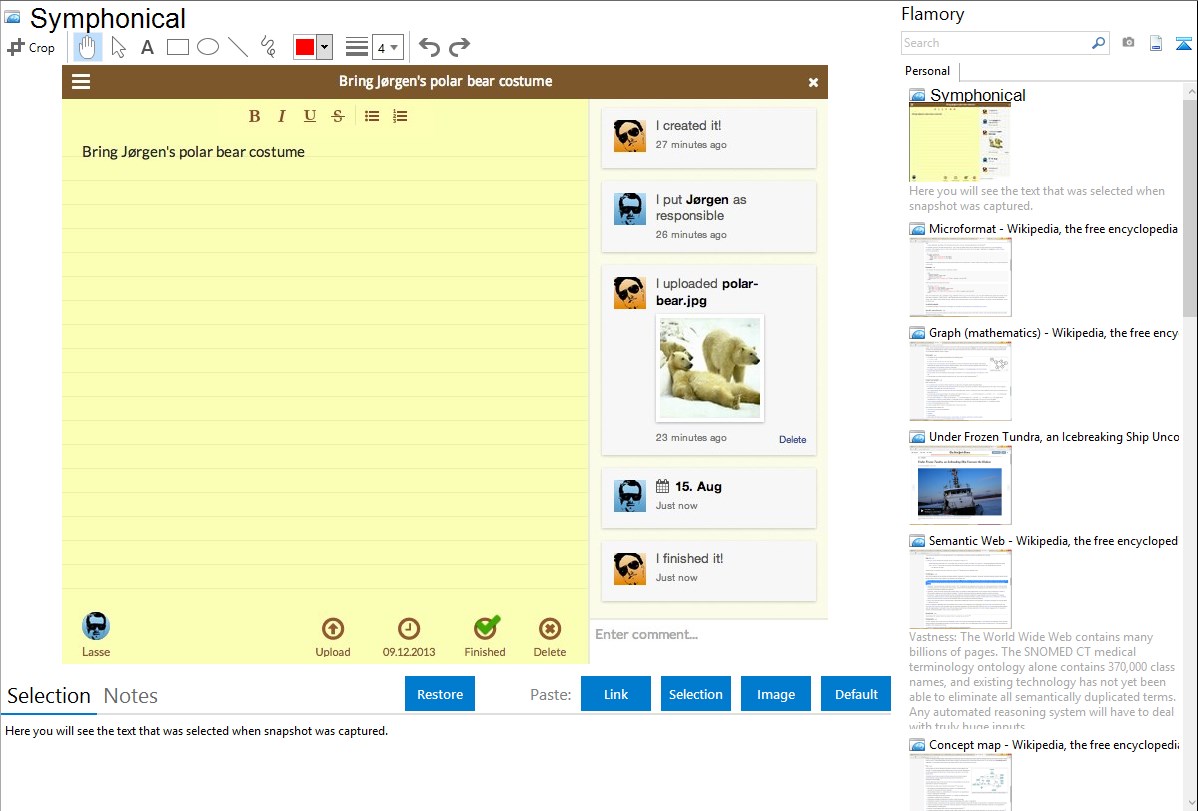1198x811 pixels.
Task: Toggle strikethrough formatting in the note
Action: click(x=338, y=116)
